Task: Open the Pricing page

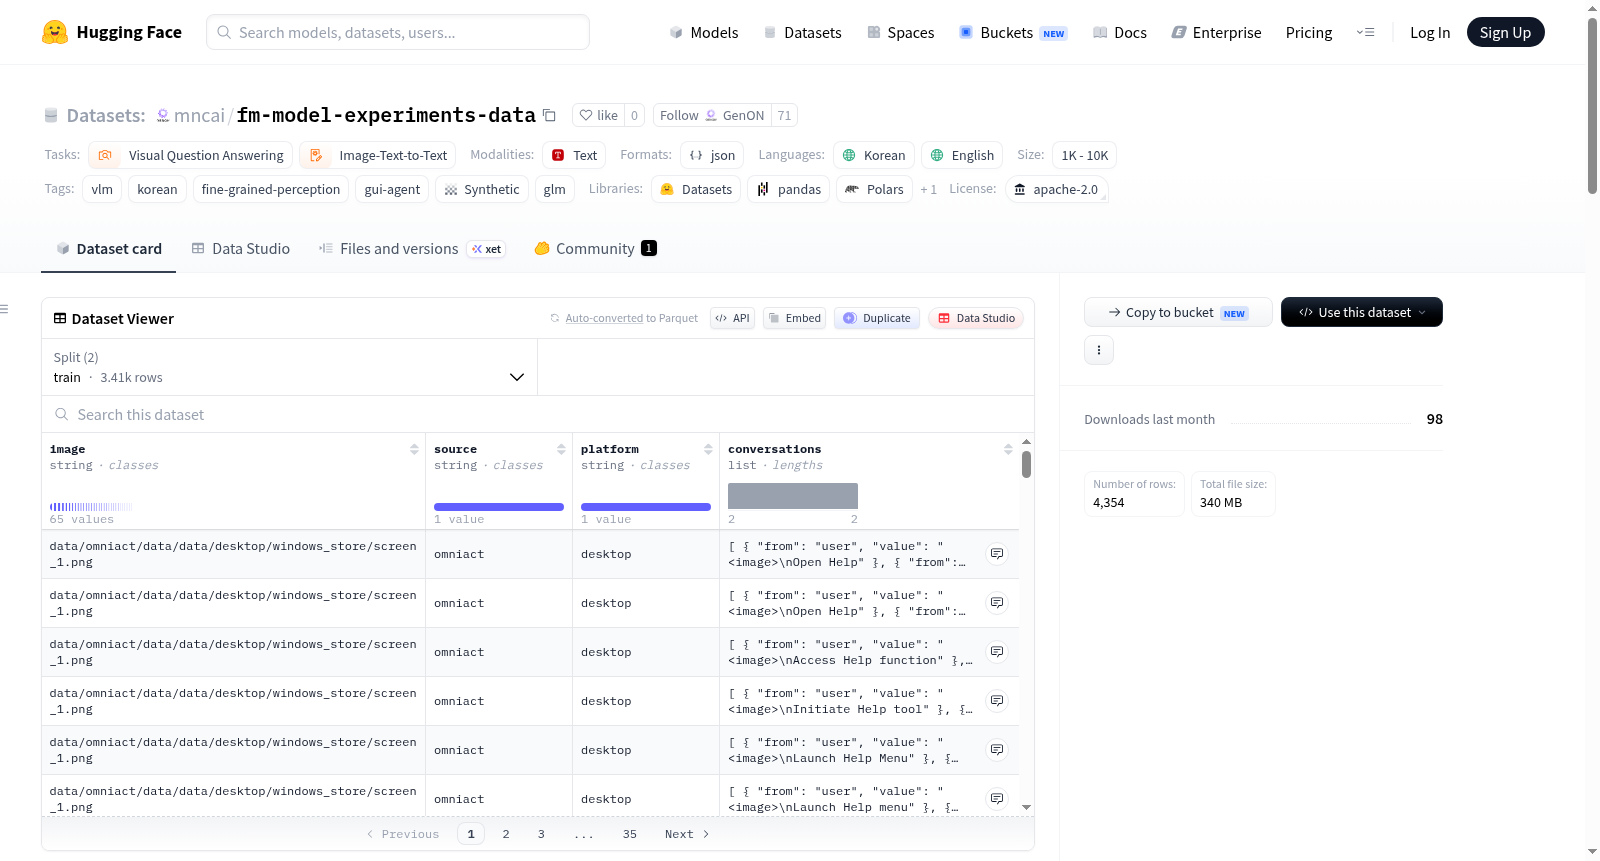Action: pos(1309,33)
